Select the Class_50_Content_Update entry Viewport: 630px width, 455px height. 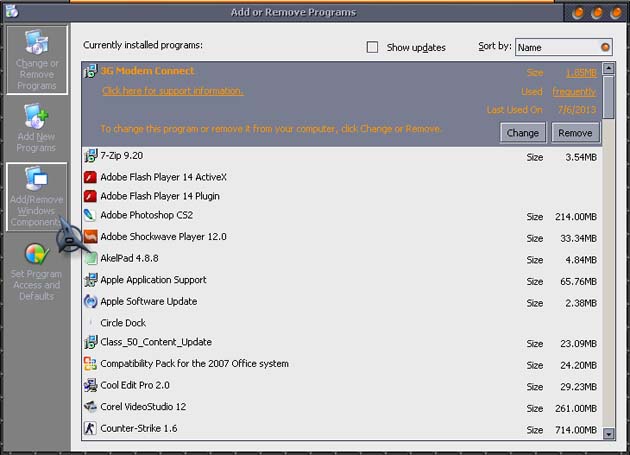tap(342, 342)
